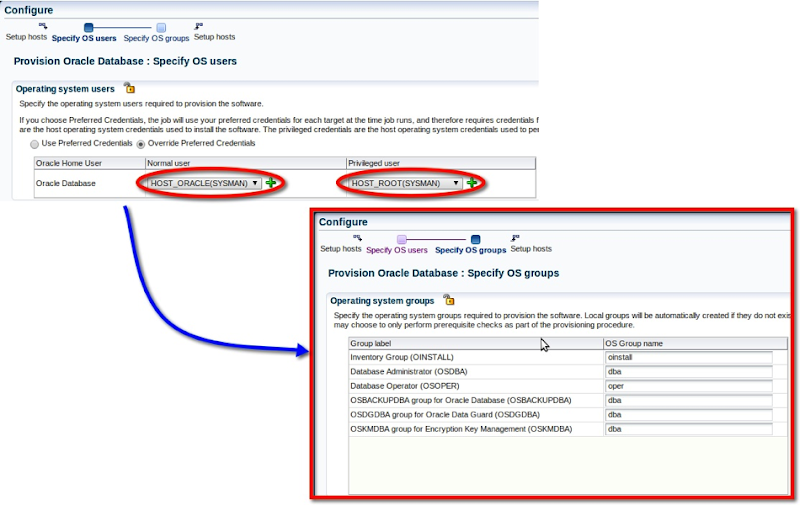Click Inventory Group (OINSTALL) label
This screenshot has height=505, width=800.
[x=402, y=358]
